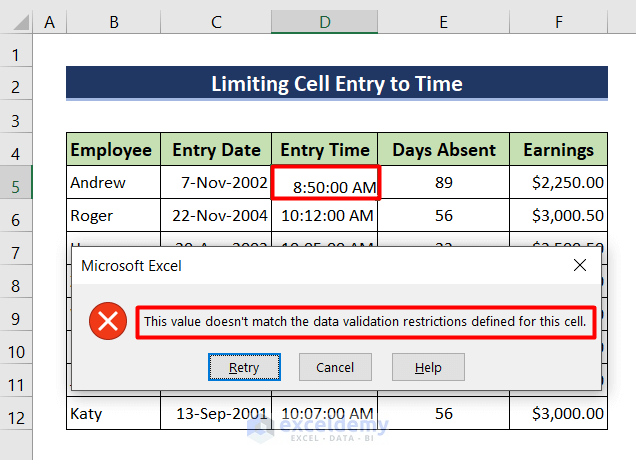Select the Andrew employee cell
636x460 pixels.
[113, 183]
